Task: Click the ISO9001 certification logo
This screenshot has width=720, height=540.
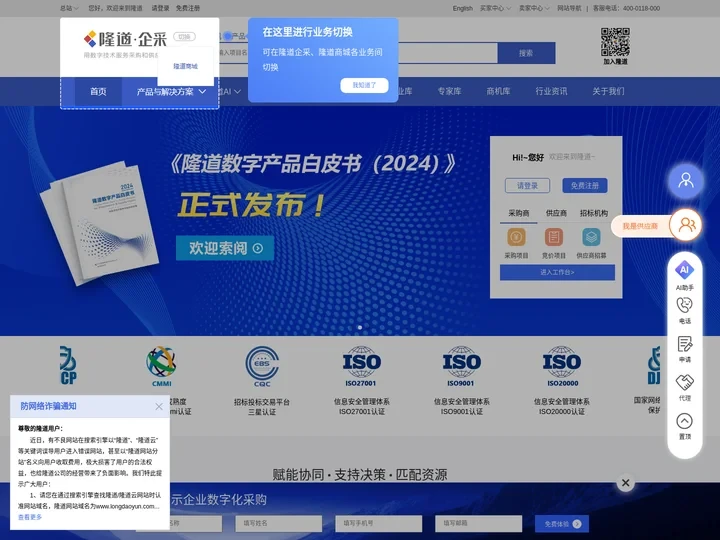Action: [x=461, y=366]
